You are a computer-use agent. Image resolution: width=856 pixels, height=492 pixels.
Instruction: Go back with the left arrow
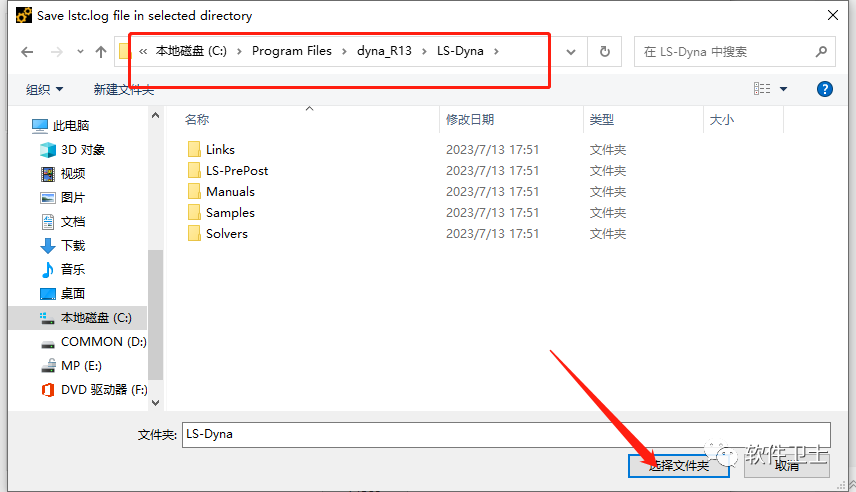coord(27,52)
